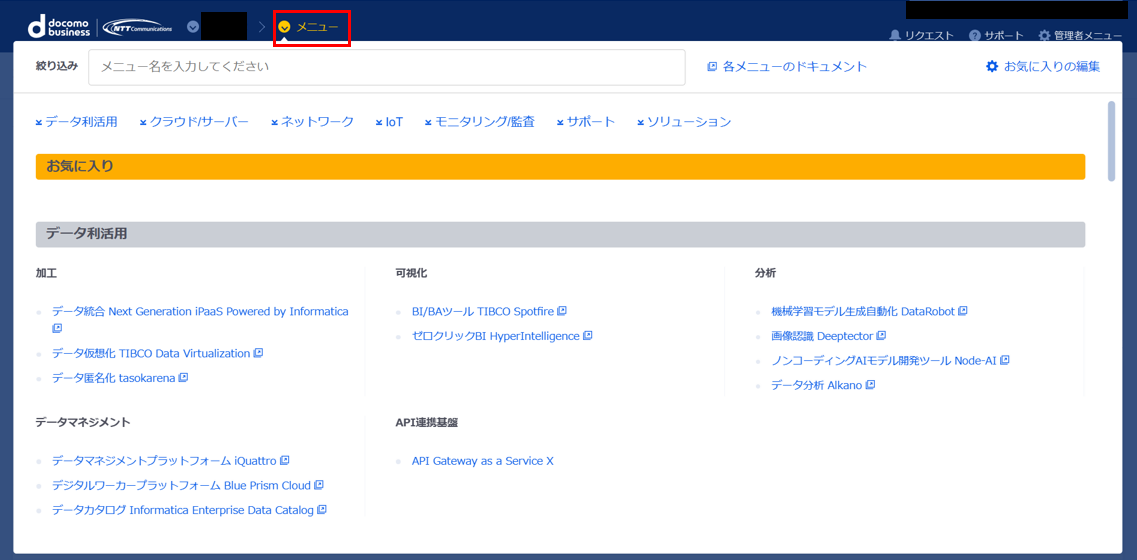Screen dimensions: 1137x560
Task: Open API Gateway as a Service X
Action: coord(482,461)
